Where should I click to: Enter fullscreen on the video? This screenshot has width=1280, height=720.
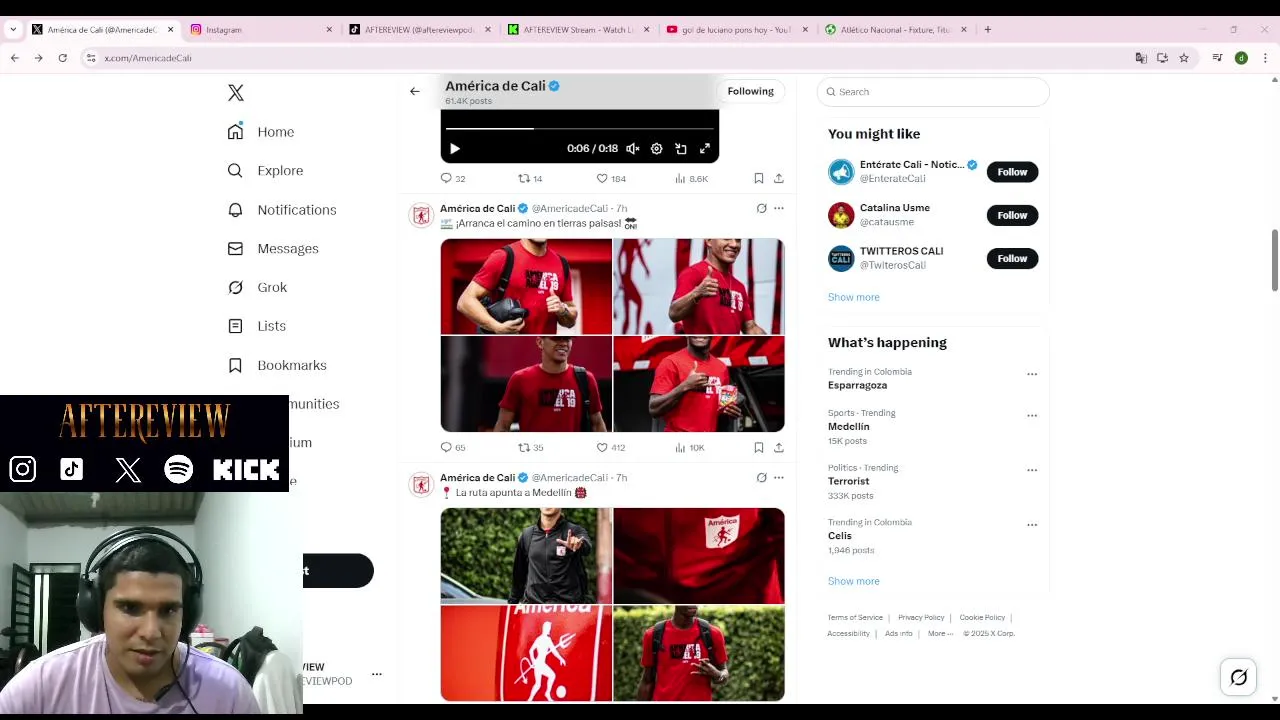[705, 149]
